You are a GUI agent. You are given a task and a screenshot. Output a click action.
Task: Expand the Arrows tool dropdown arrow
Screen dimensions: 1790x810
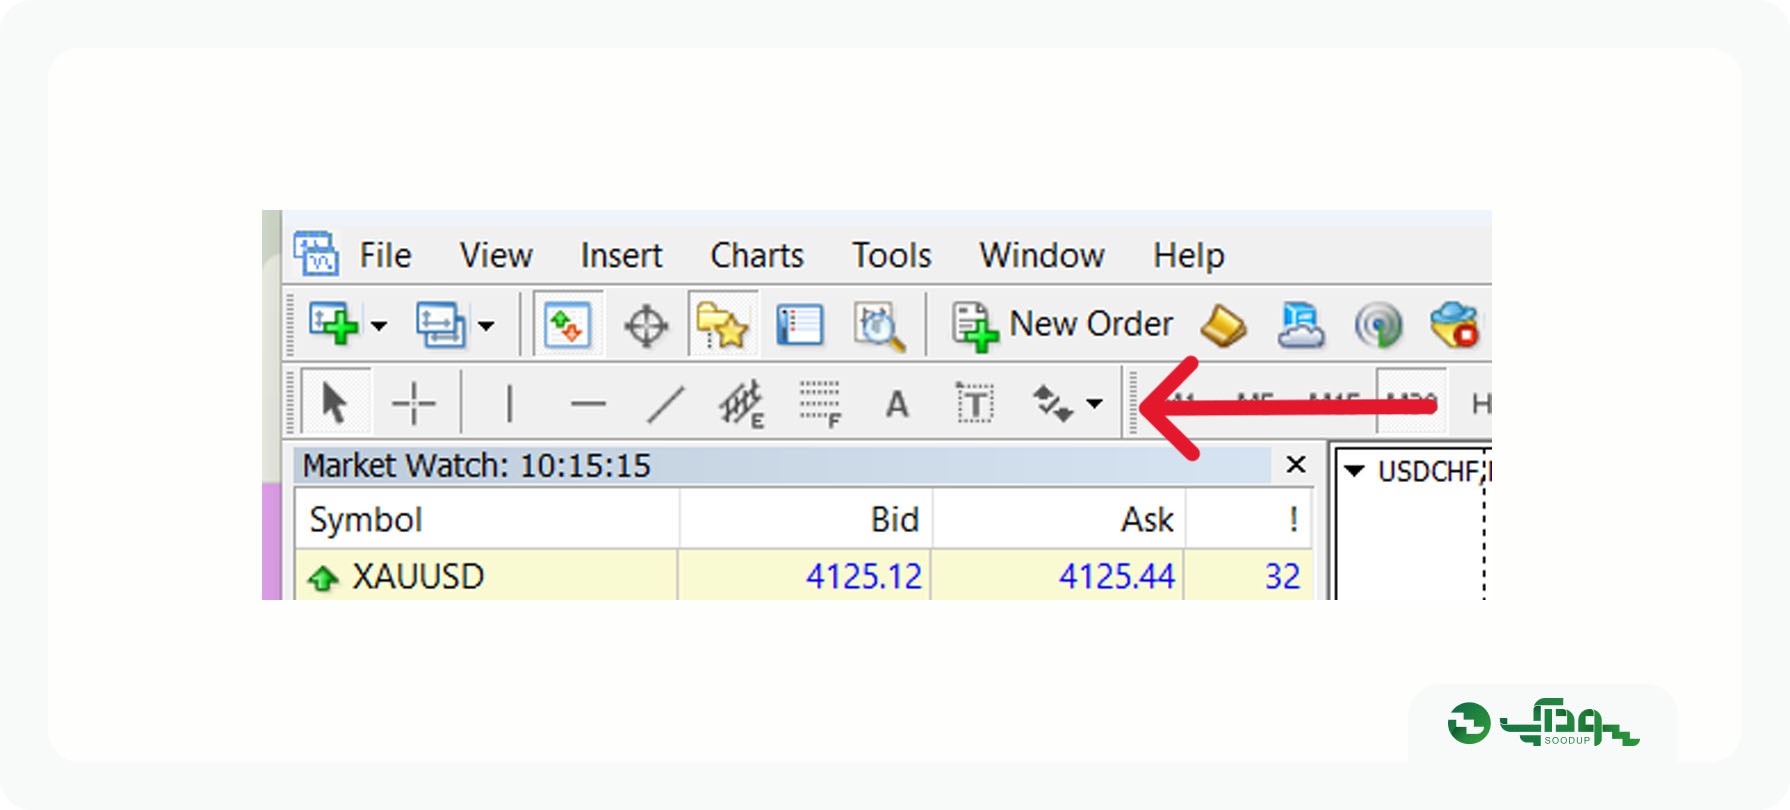point(1095,404)
